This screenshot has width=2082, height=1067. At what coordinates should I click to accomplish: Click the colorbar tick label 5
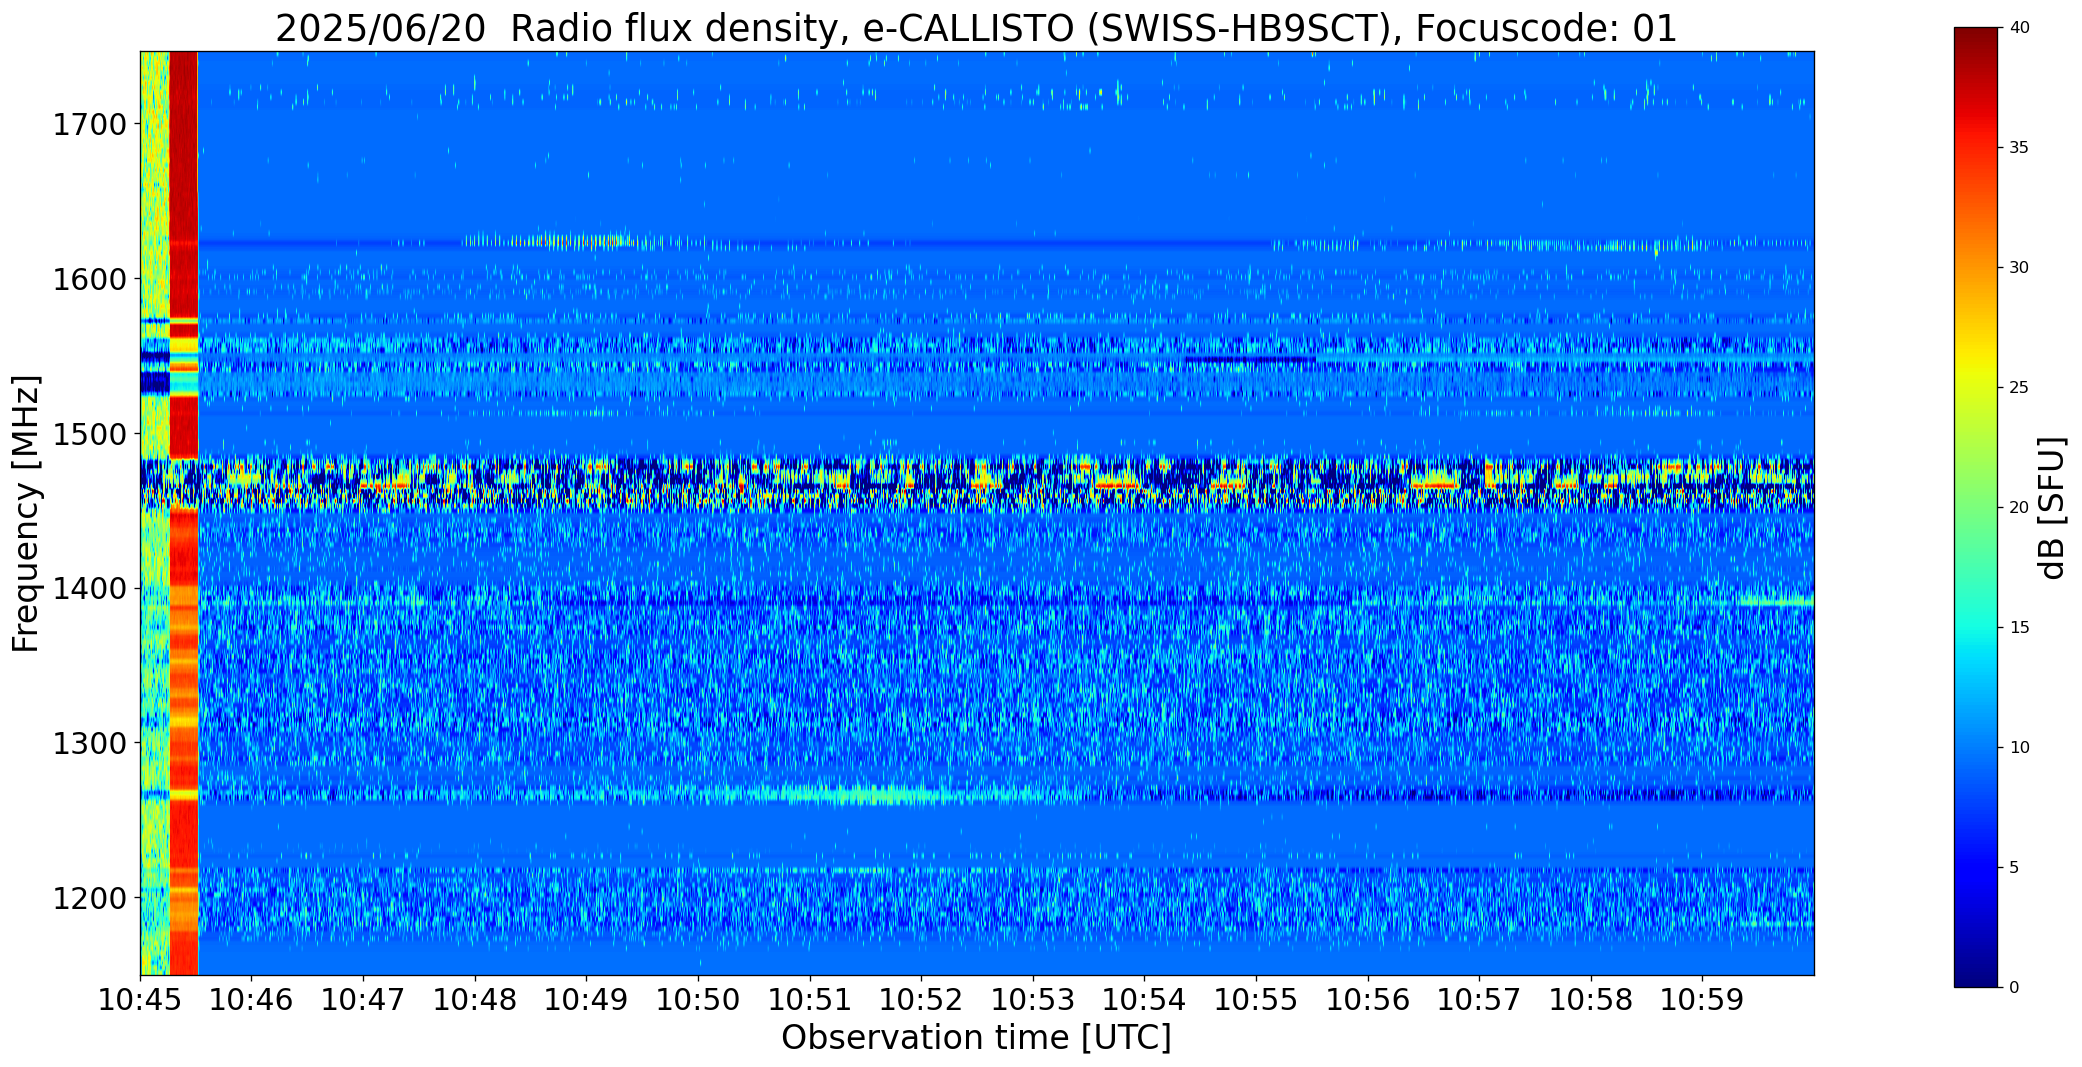click(x=2014, y=868)
